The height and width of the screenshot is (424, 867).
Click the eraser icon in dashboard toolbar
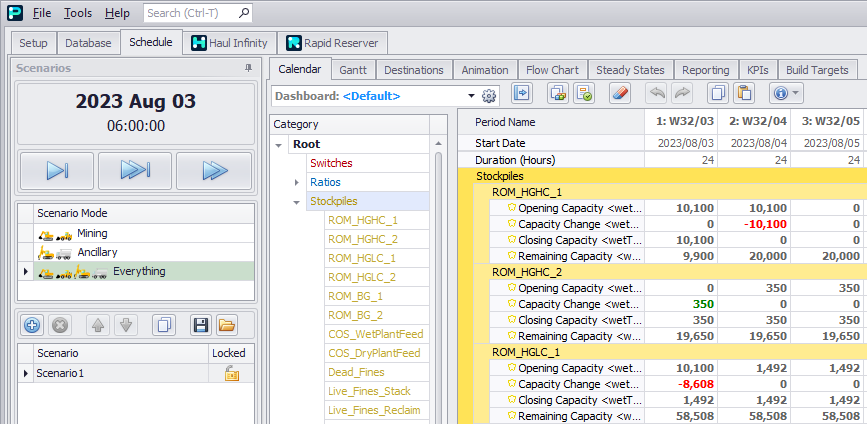point(619,94)
